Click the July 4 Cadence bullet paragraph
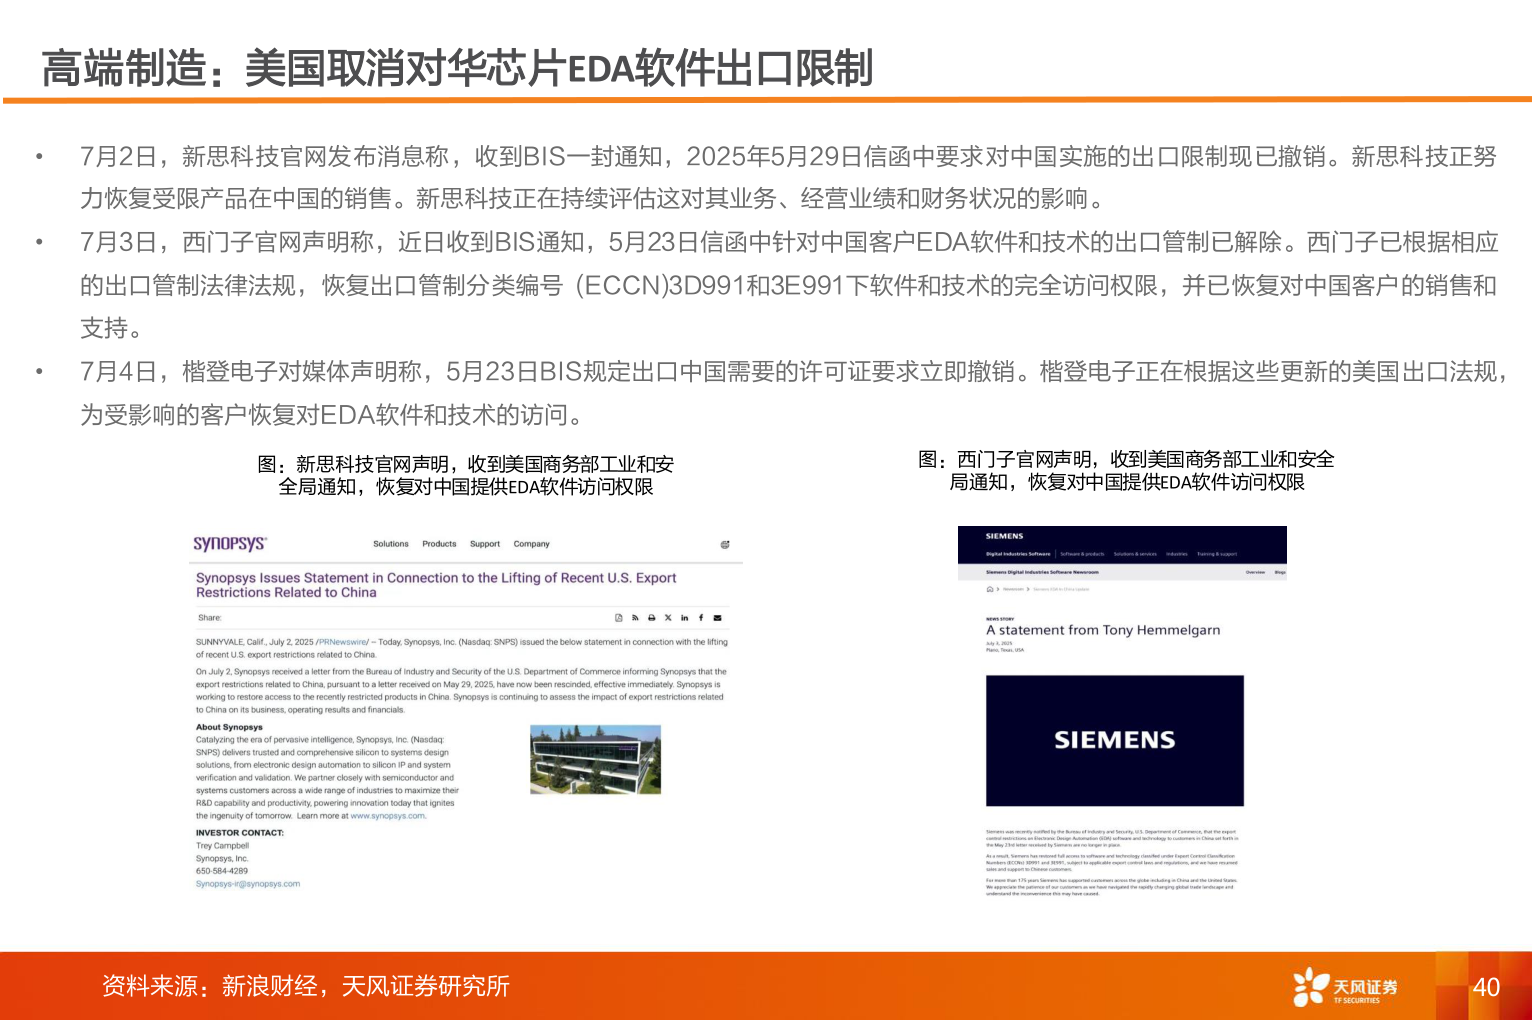 (794, 393)
